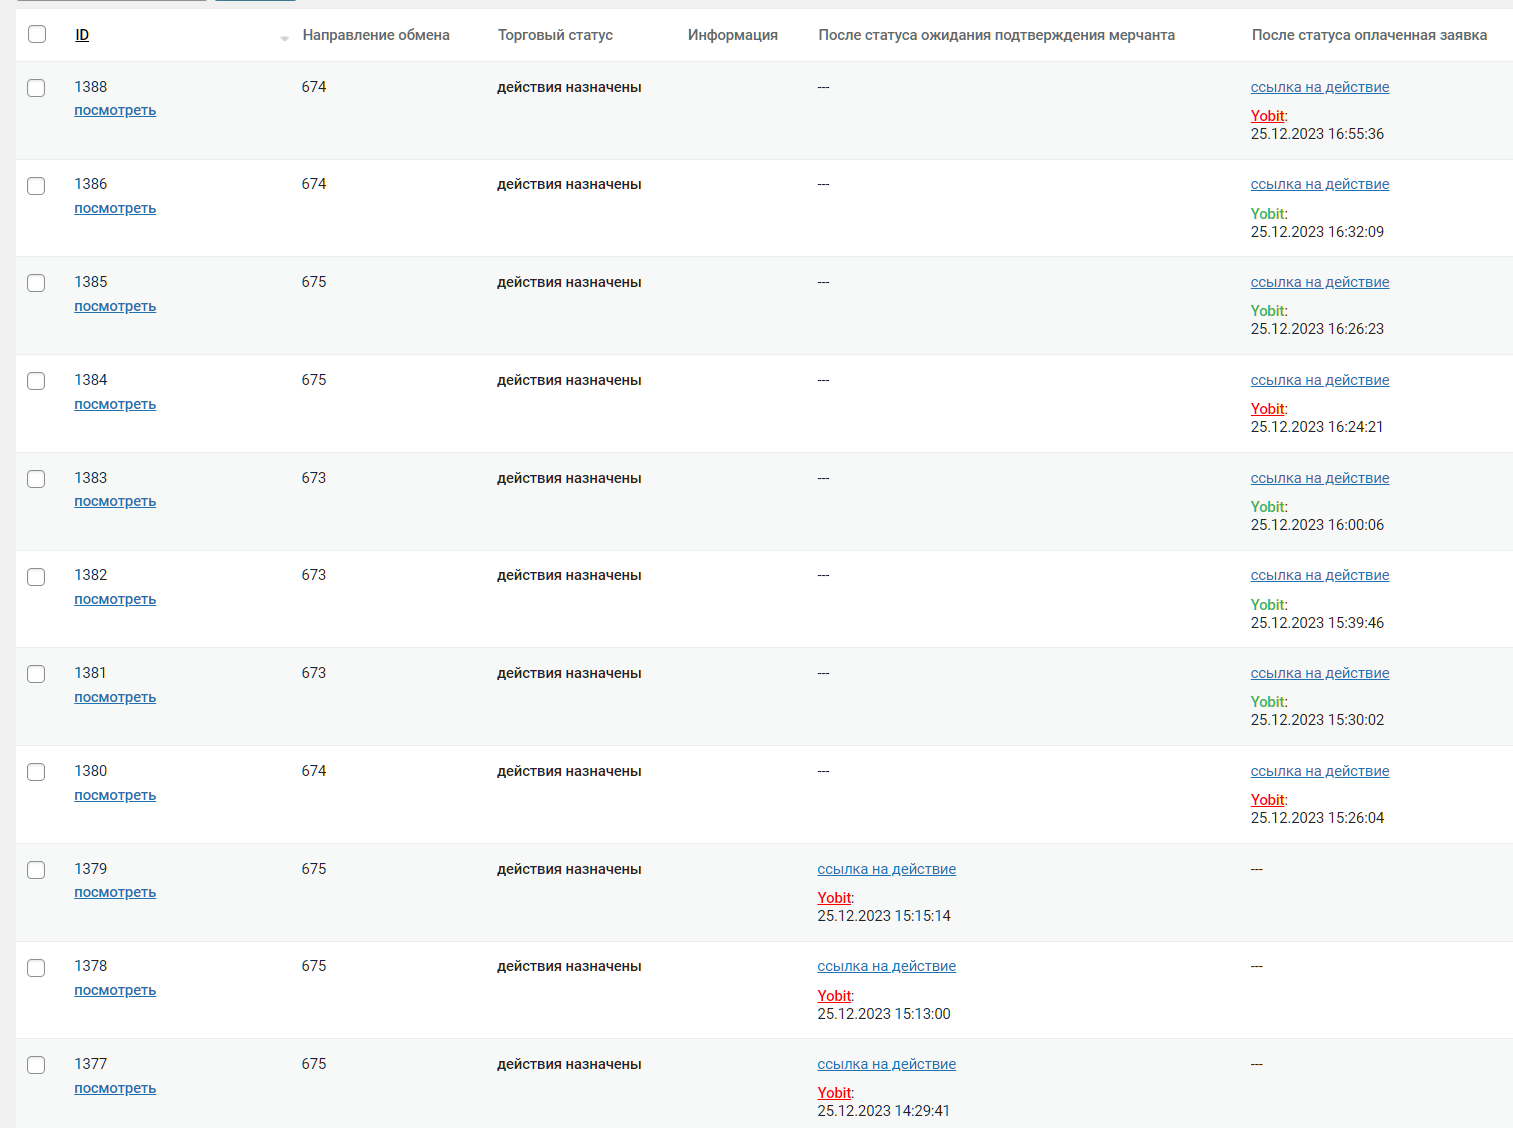Mark the checkbox for row 1377
Image resolution: width=1513 pixels, height=1128 pixels.
coord(36,1065)
